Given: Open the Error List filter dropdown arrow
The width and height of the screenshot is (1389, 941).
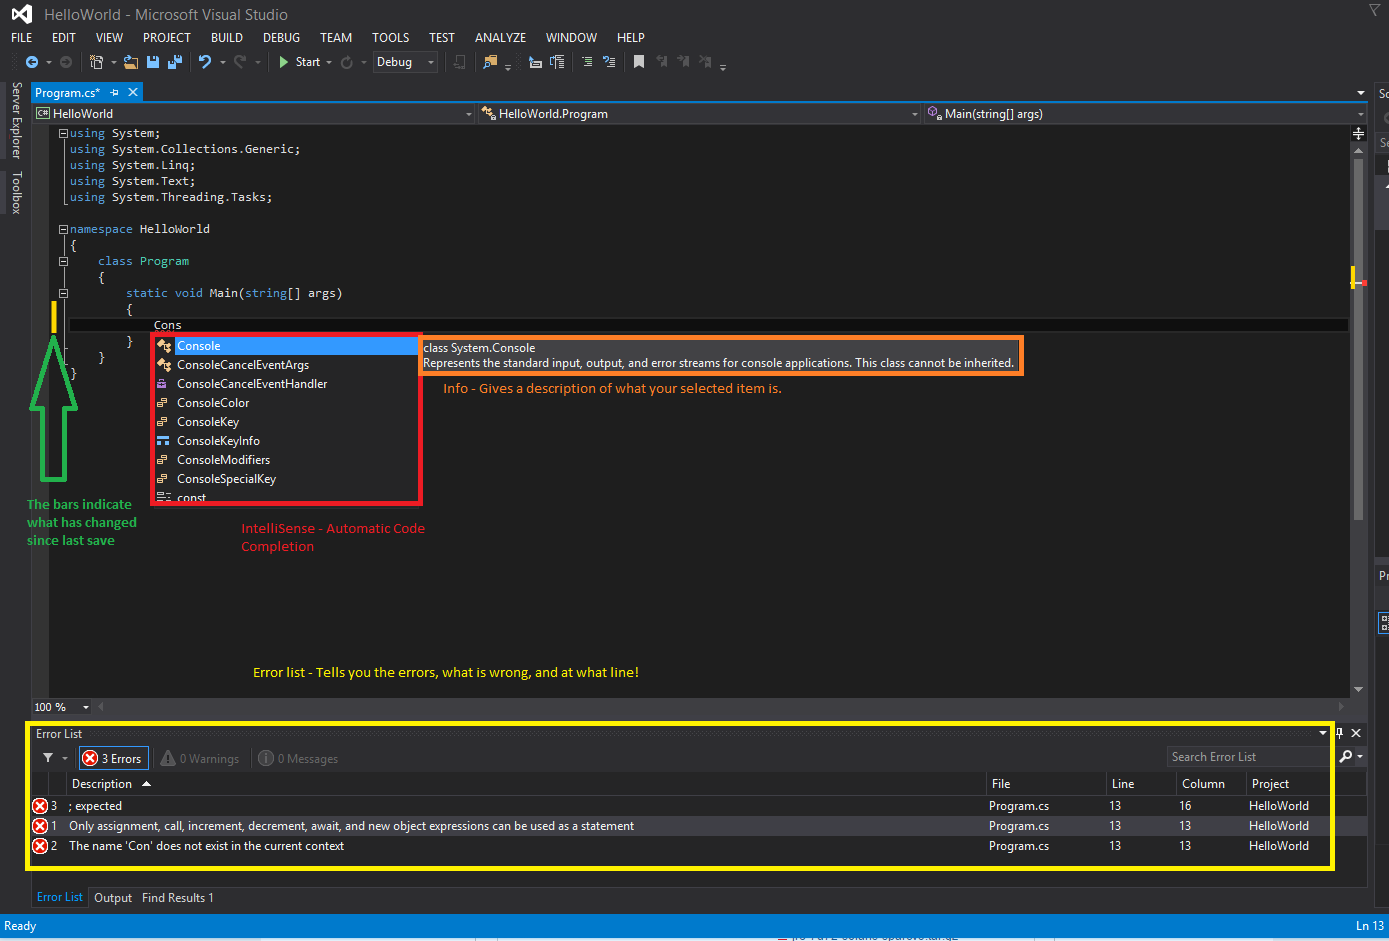Looking at the screenshot, I should (65, 758).
